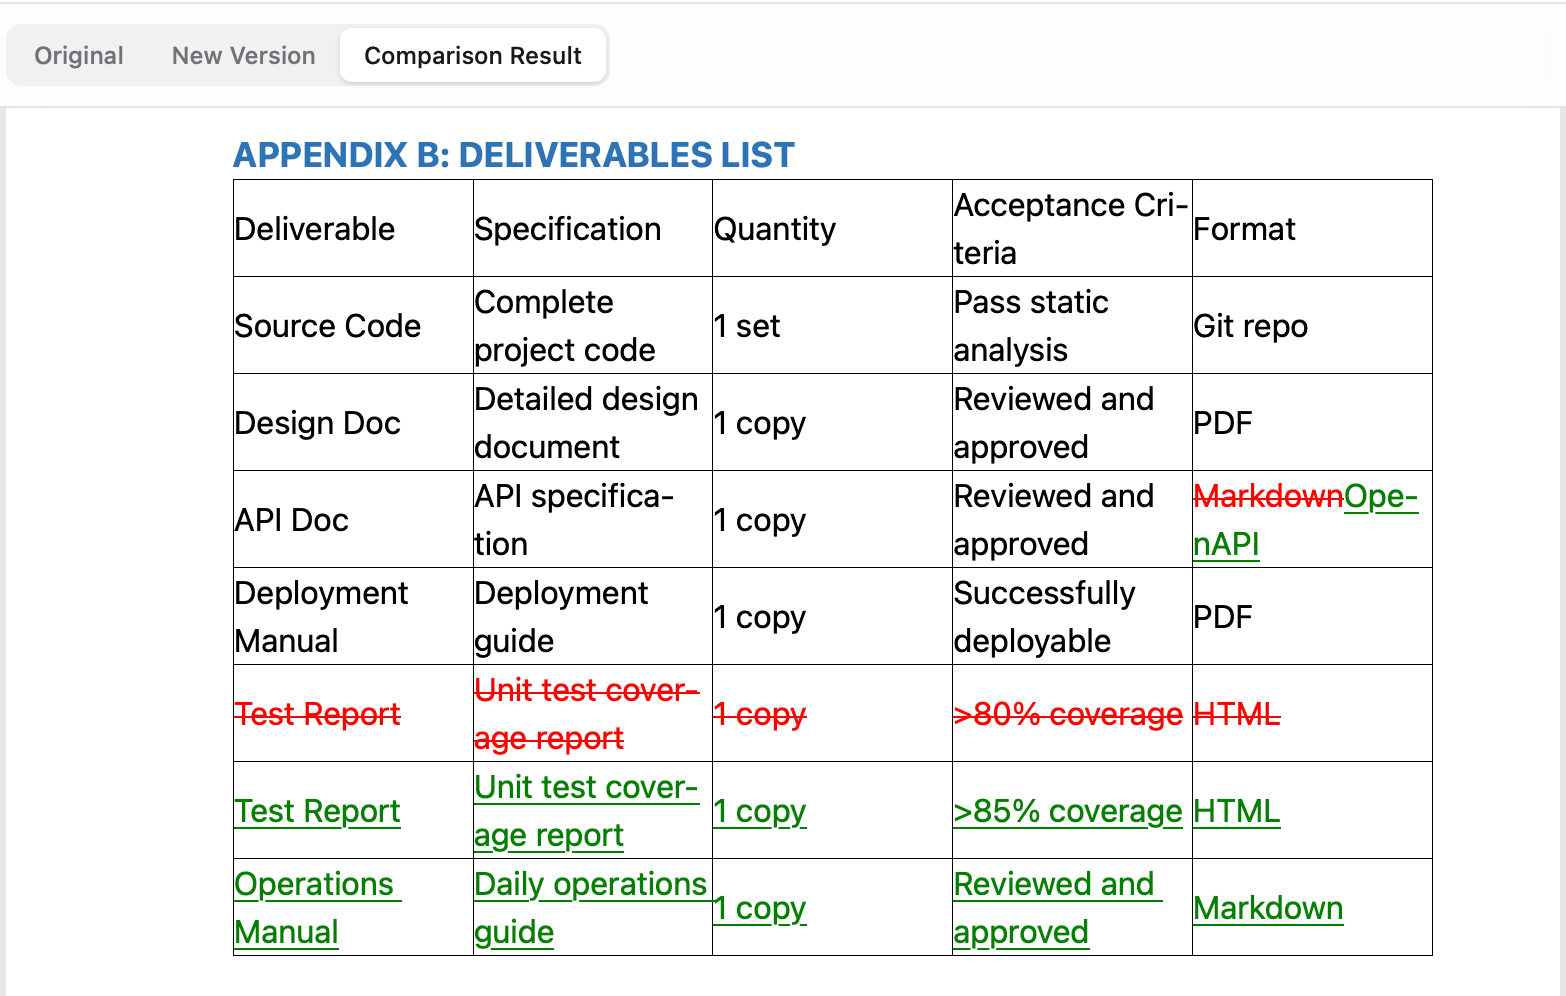Click 1 copy in the Operations Manual row
Image resolution: width=1566 pixels, height=996 pixels.
coord(832,908)
